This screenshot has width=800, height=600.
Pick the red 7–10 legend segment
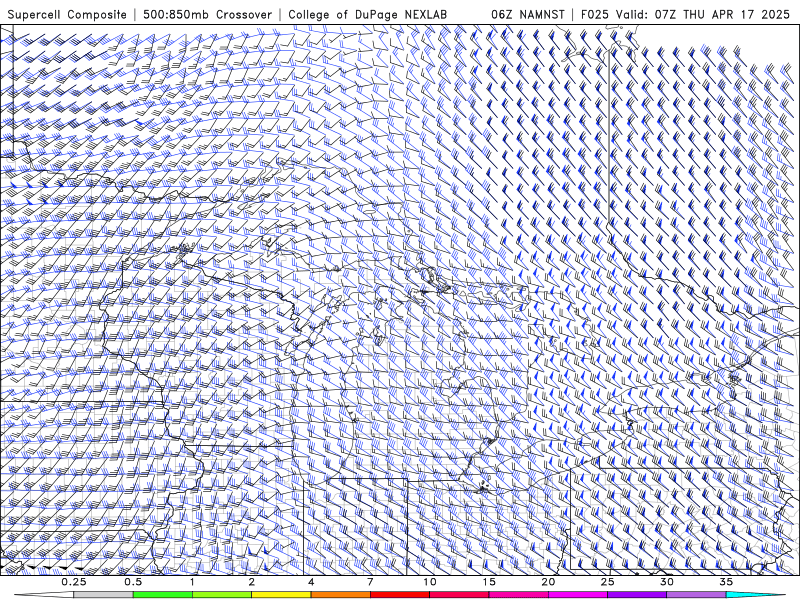[x=399, y=595]
